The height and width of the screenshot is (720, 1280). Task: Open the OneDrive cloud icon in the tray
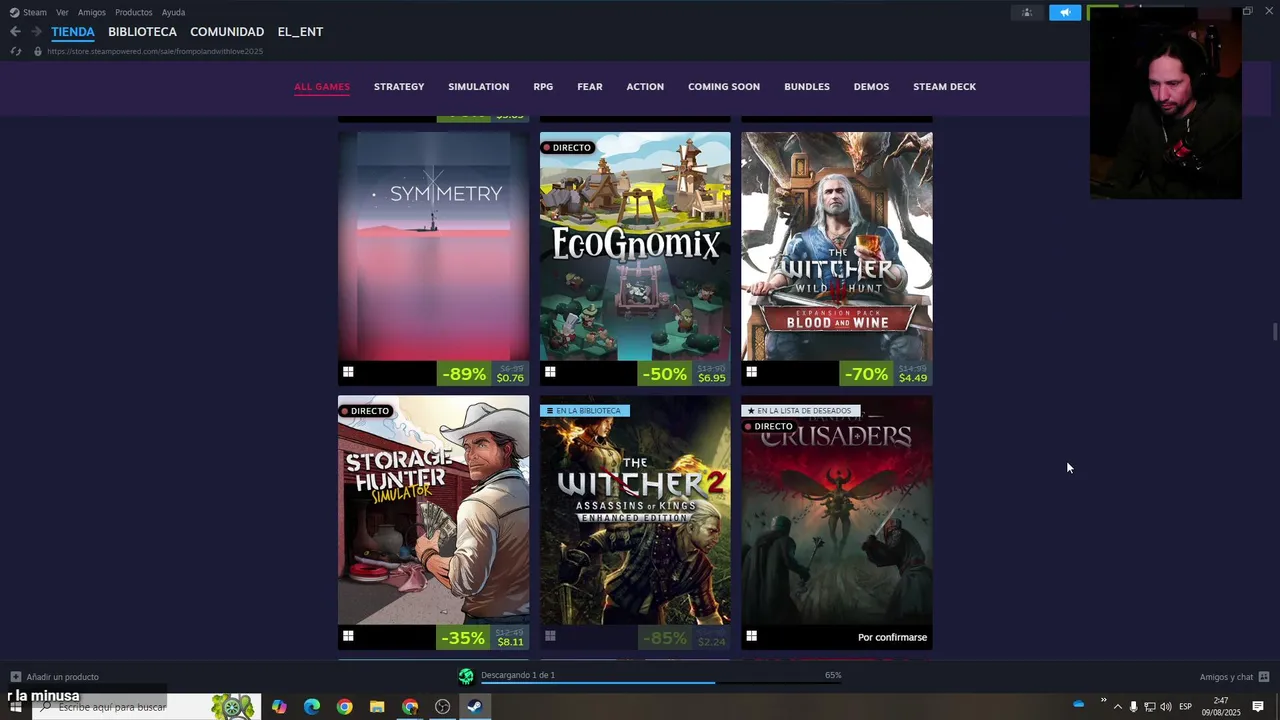(1078, 704)
